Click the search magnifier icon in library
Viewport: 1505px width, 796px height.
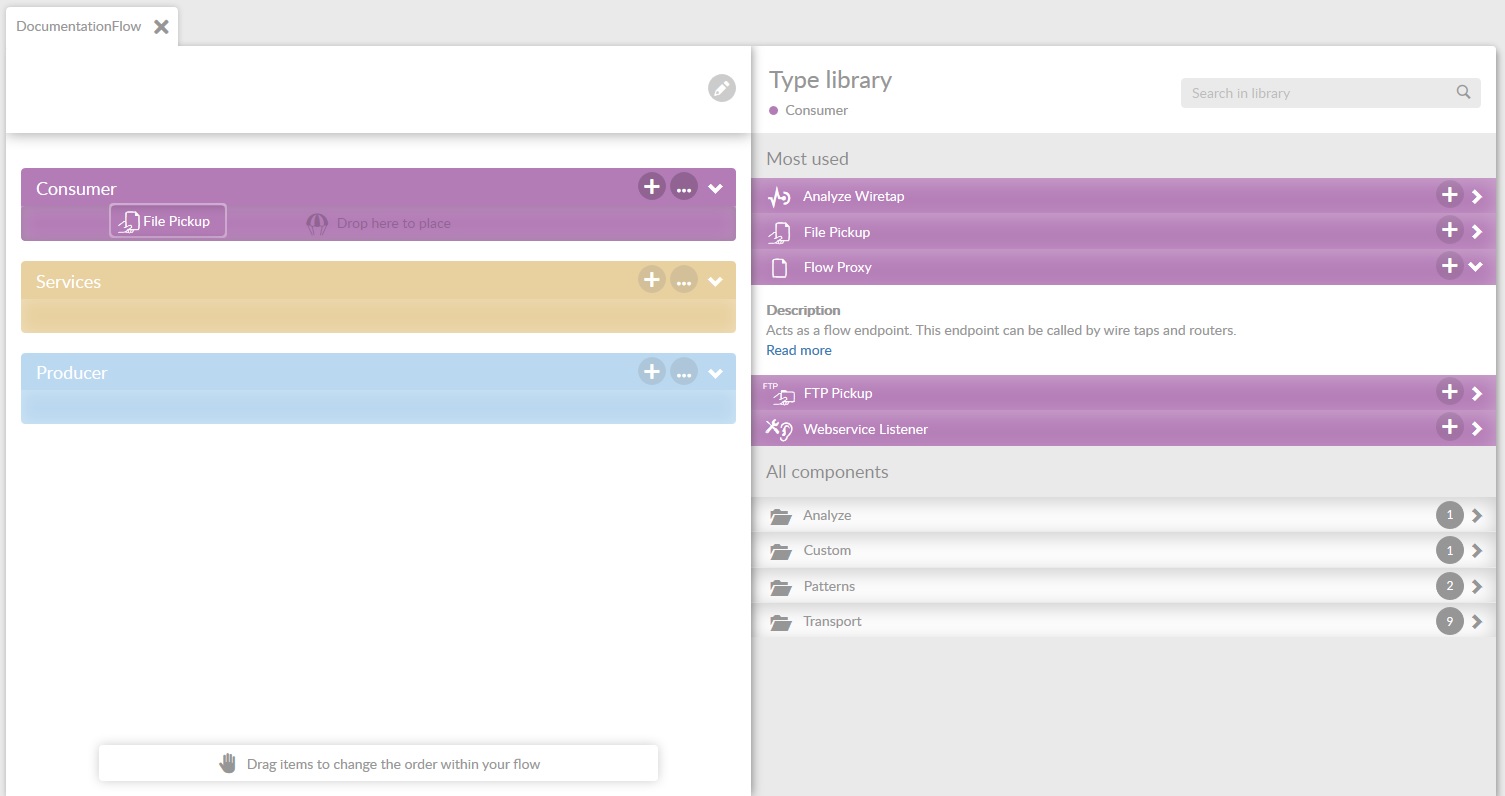(1463, 93)
